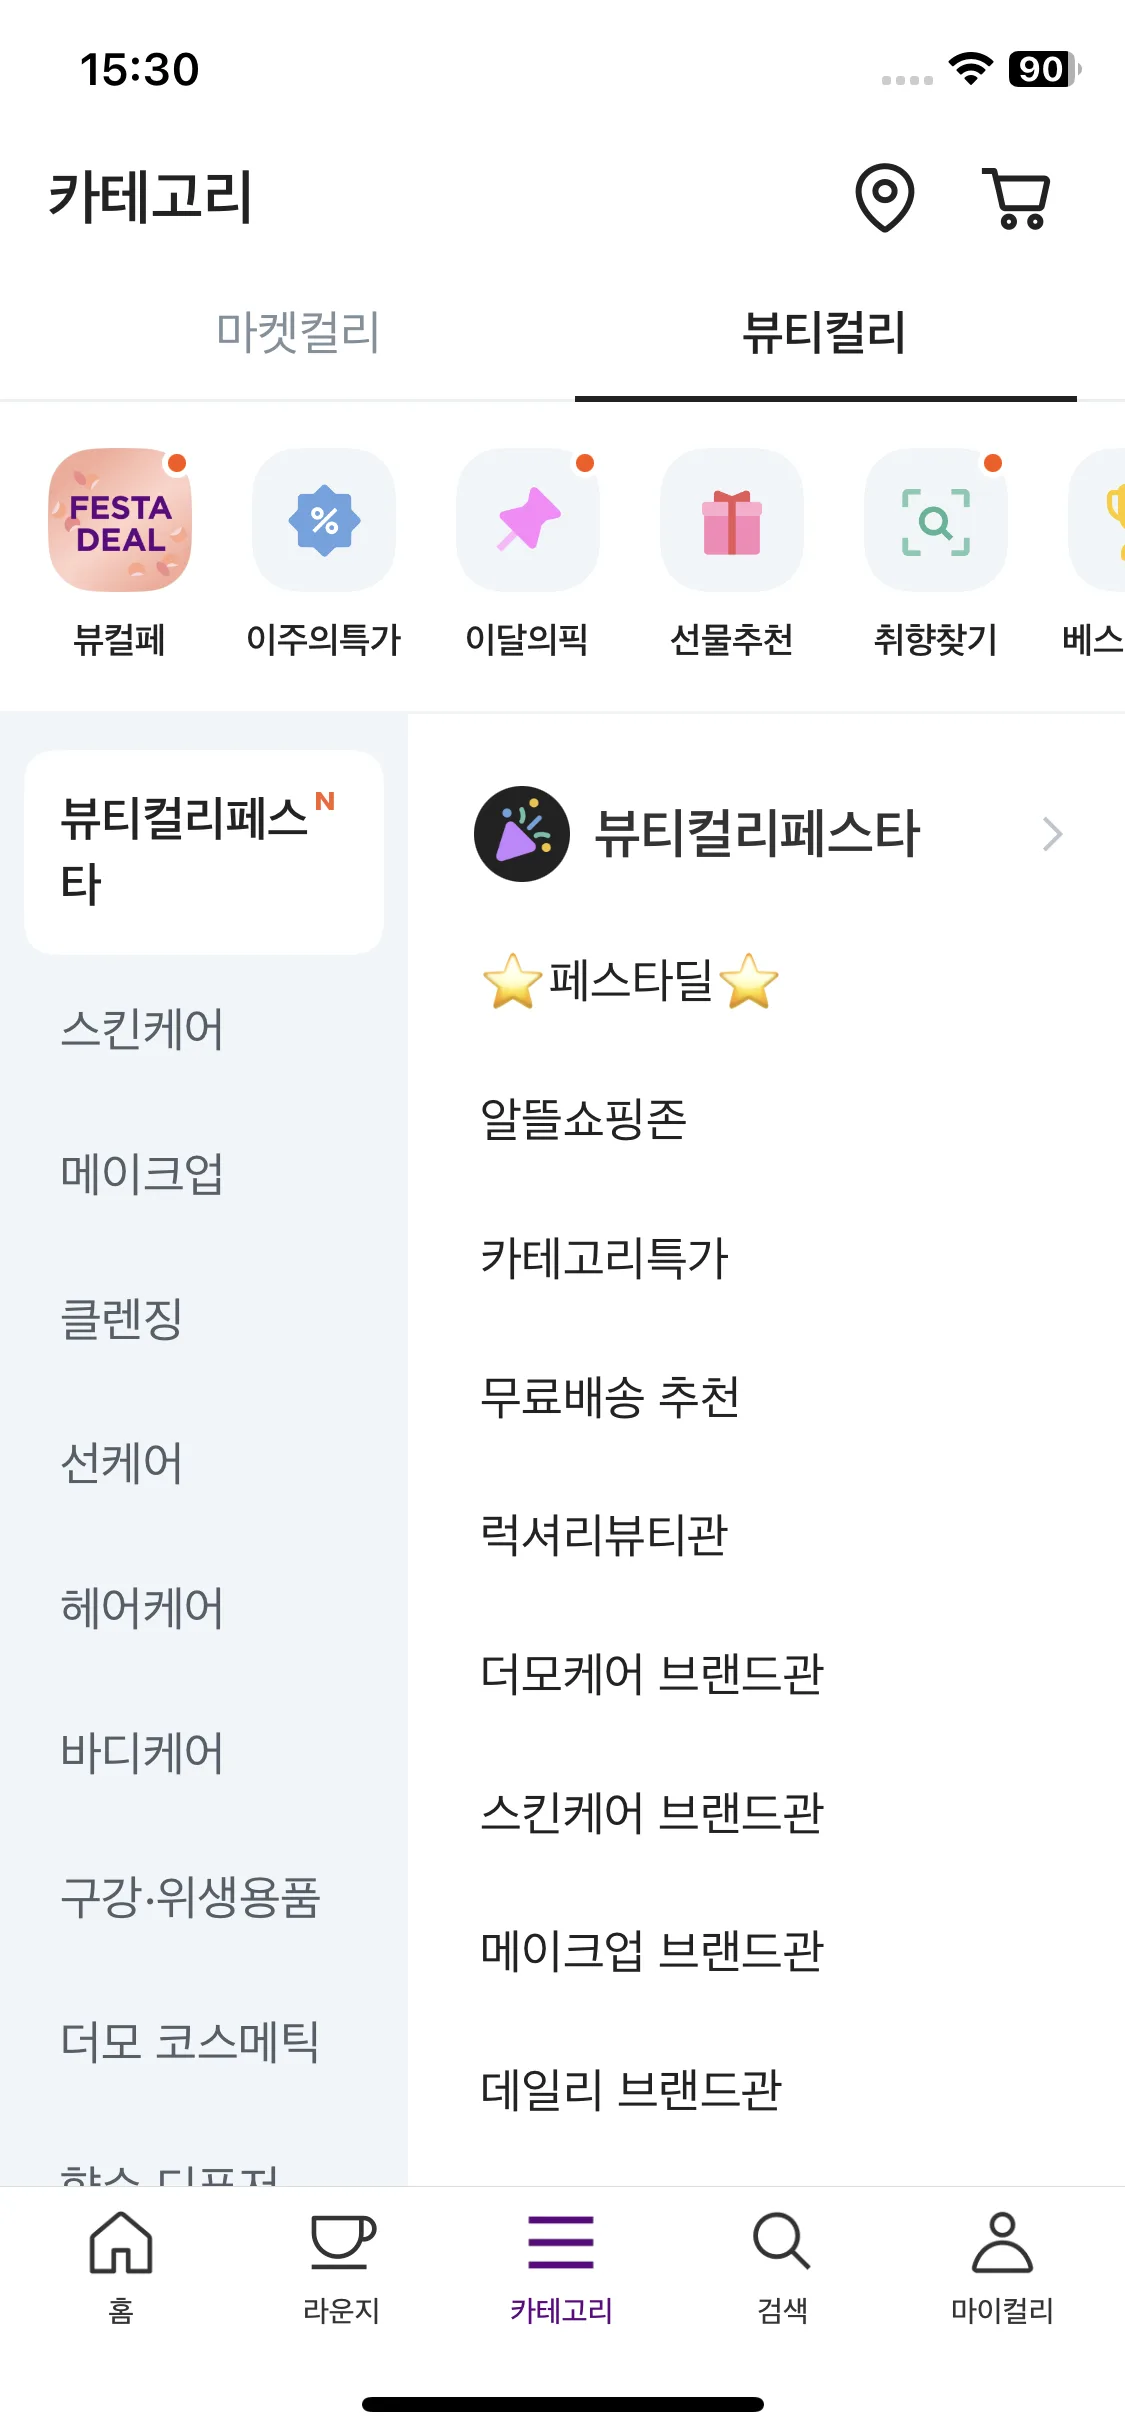
Task: Open the shopping cart icon
Action: point(1018,198)
